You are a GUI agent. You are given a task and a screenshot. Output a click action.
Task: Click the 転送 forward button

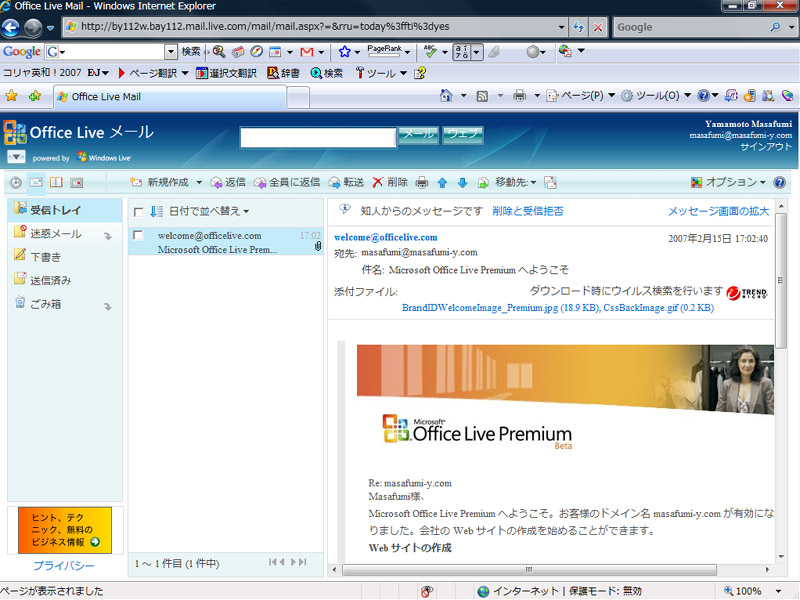coord(346,182)
